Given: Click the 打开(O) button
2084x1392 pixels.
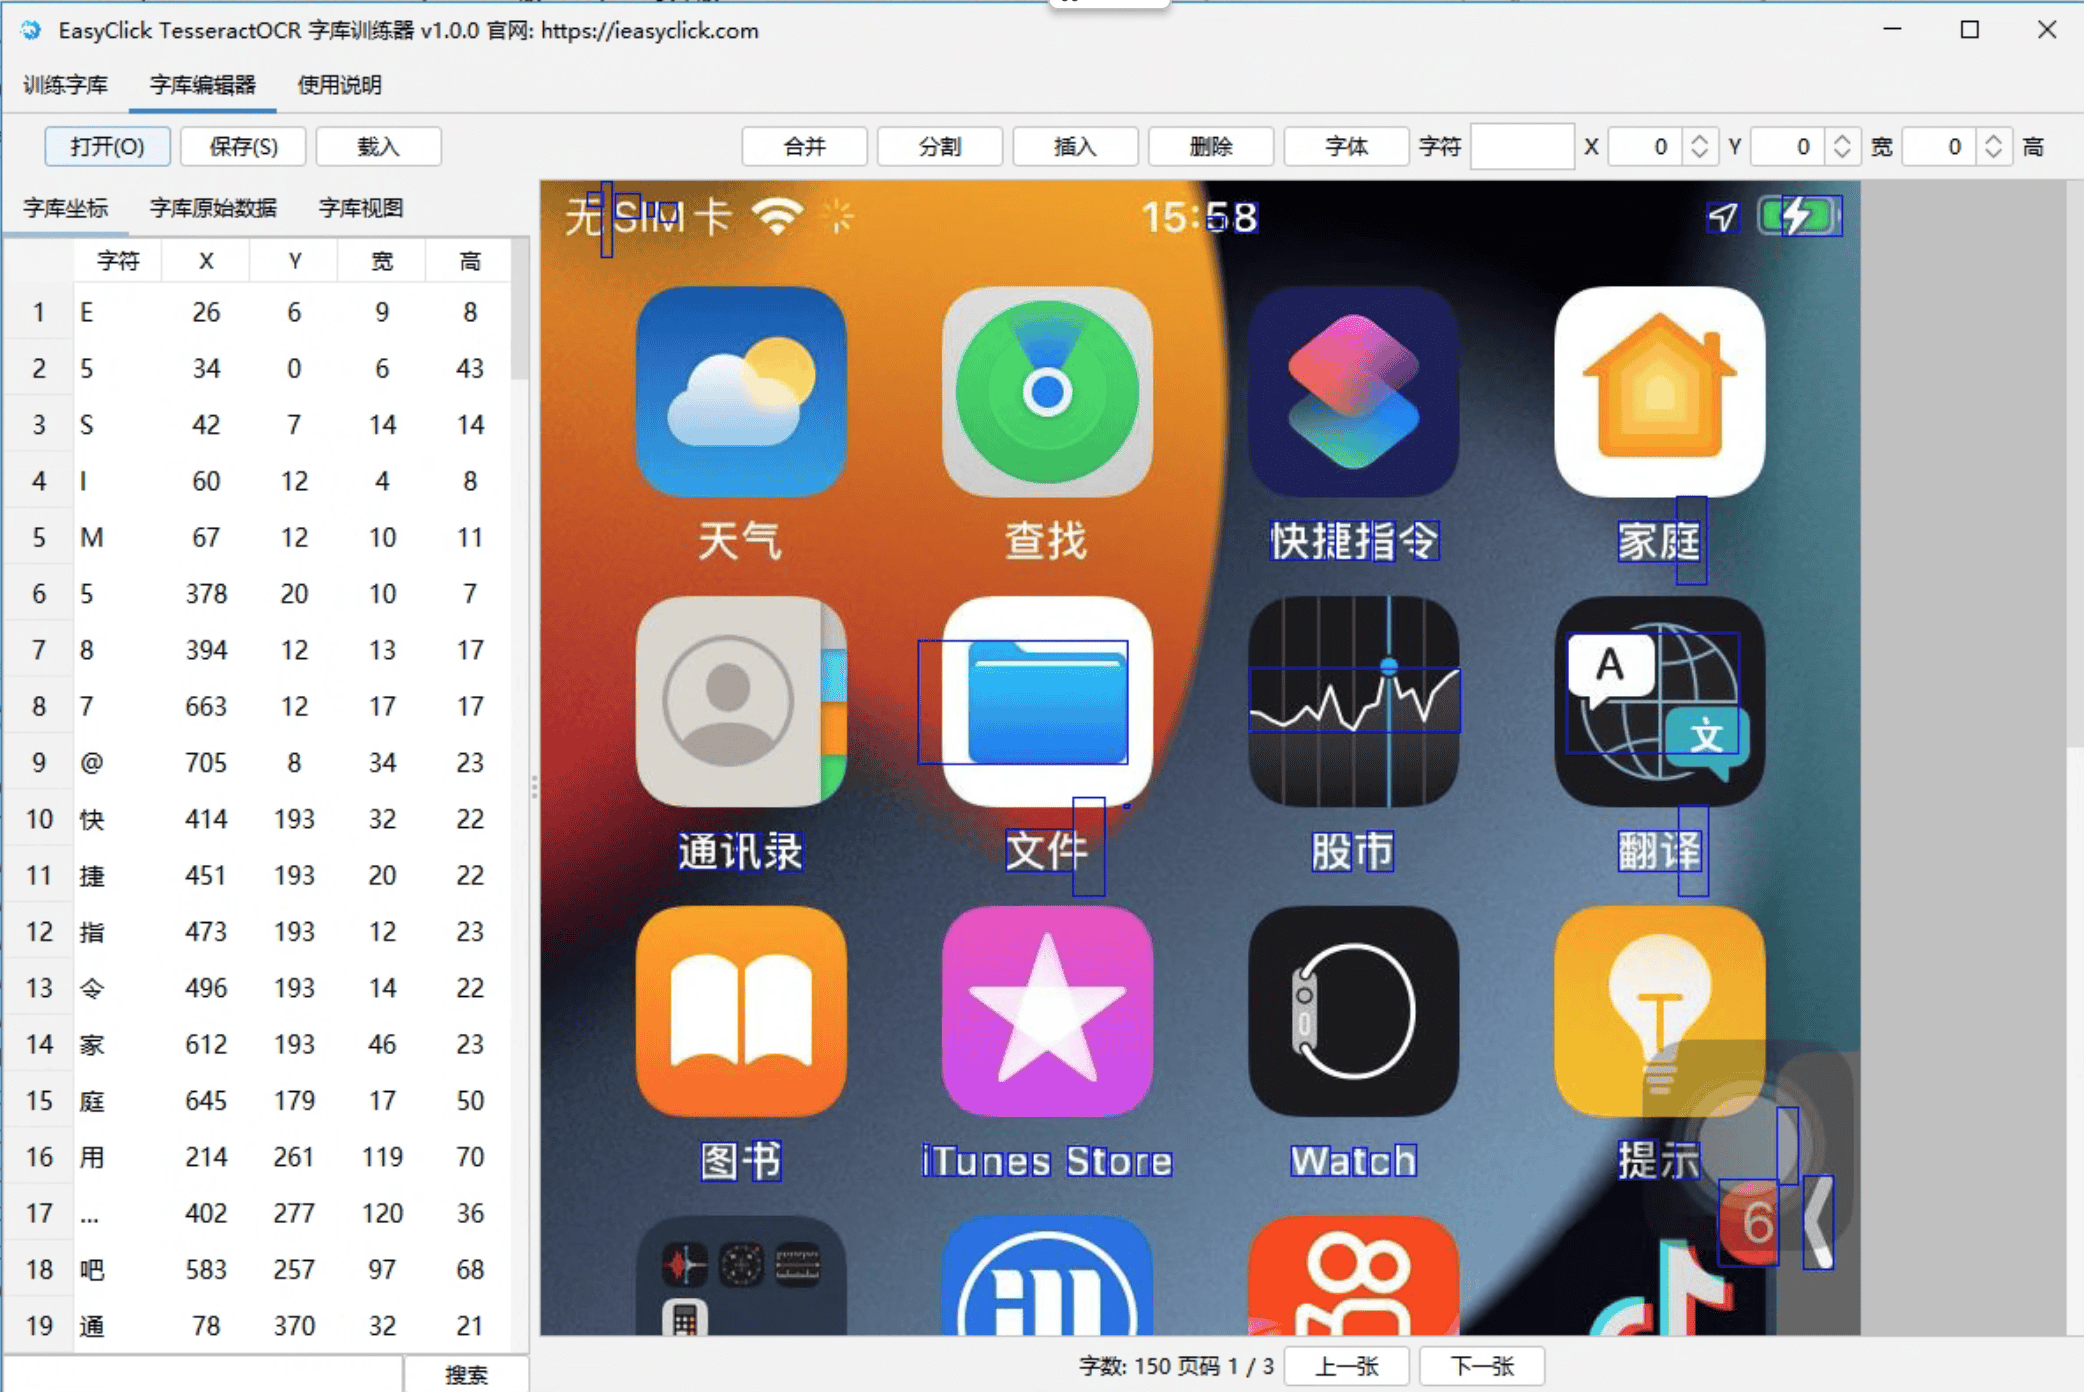Looking at the screenshot, I should [107, 147].
